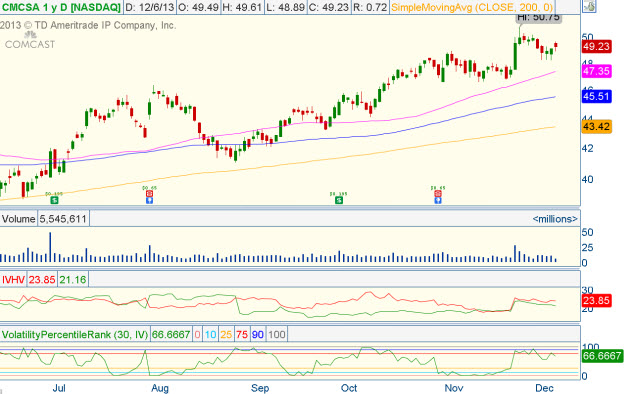Screen dimensions: 625x394
Task: Click the late-September dividend dollar-sign marker
Action: click(x=339, y=200)
